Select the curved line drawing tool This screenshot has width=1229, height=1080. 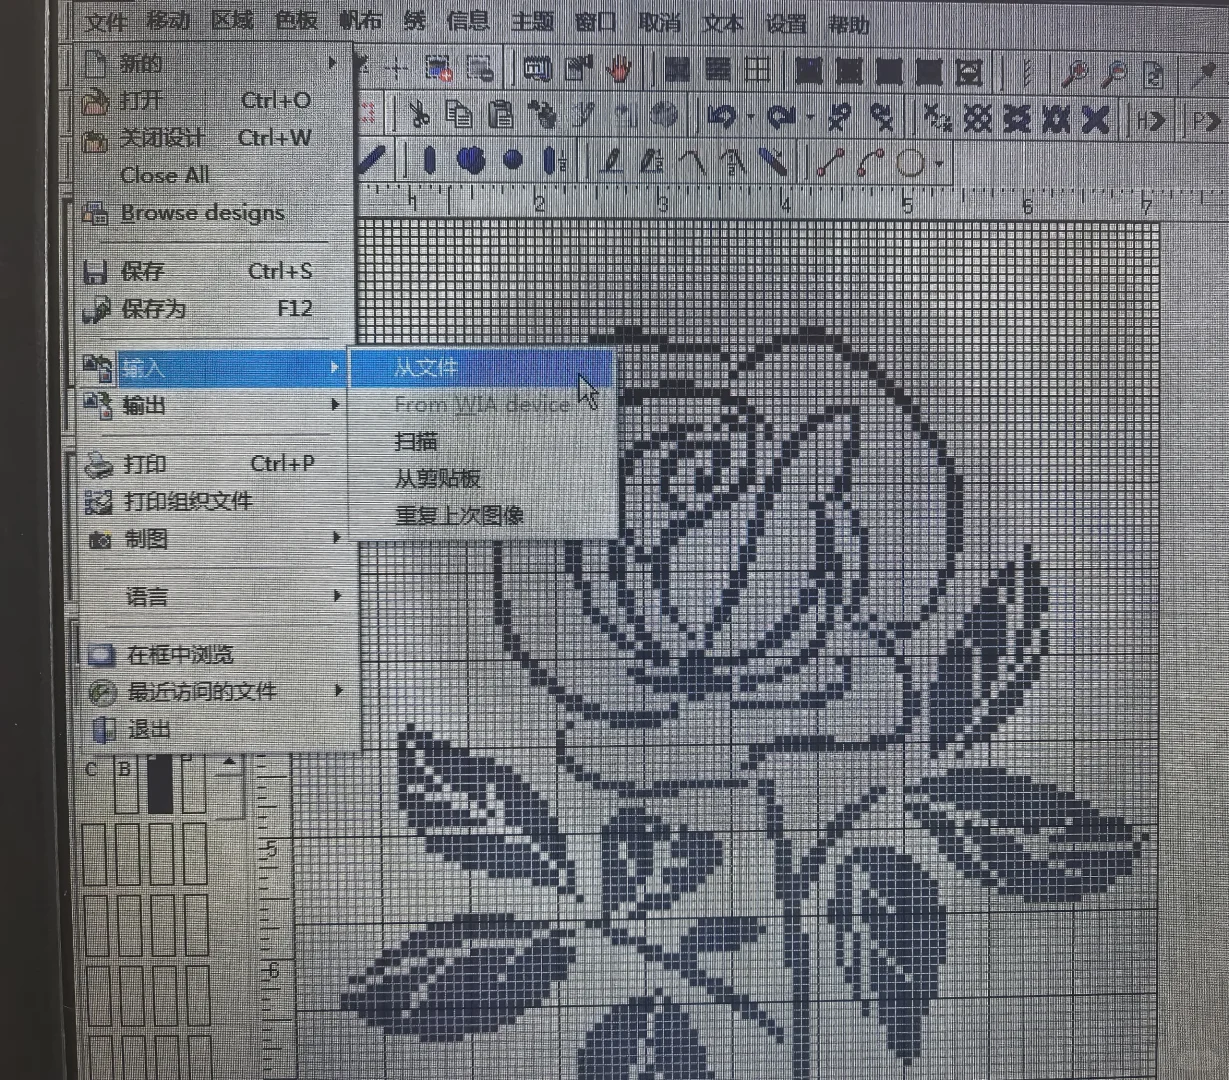click(870, 163)
